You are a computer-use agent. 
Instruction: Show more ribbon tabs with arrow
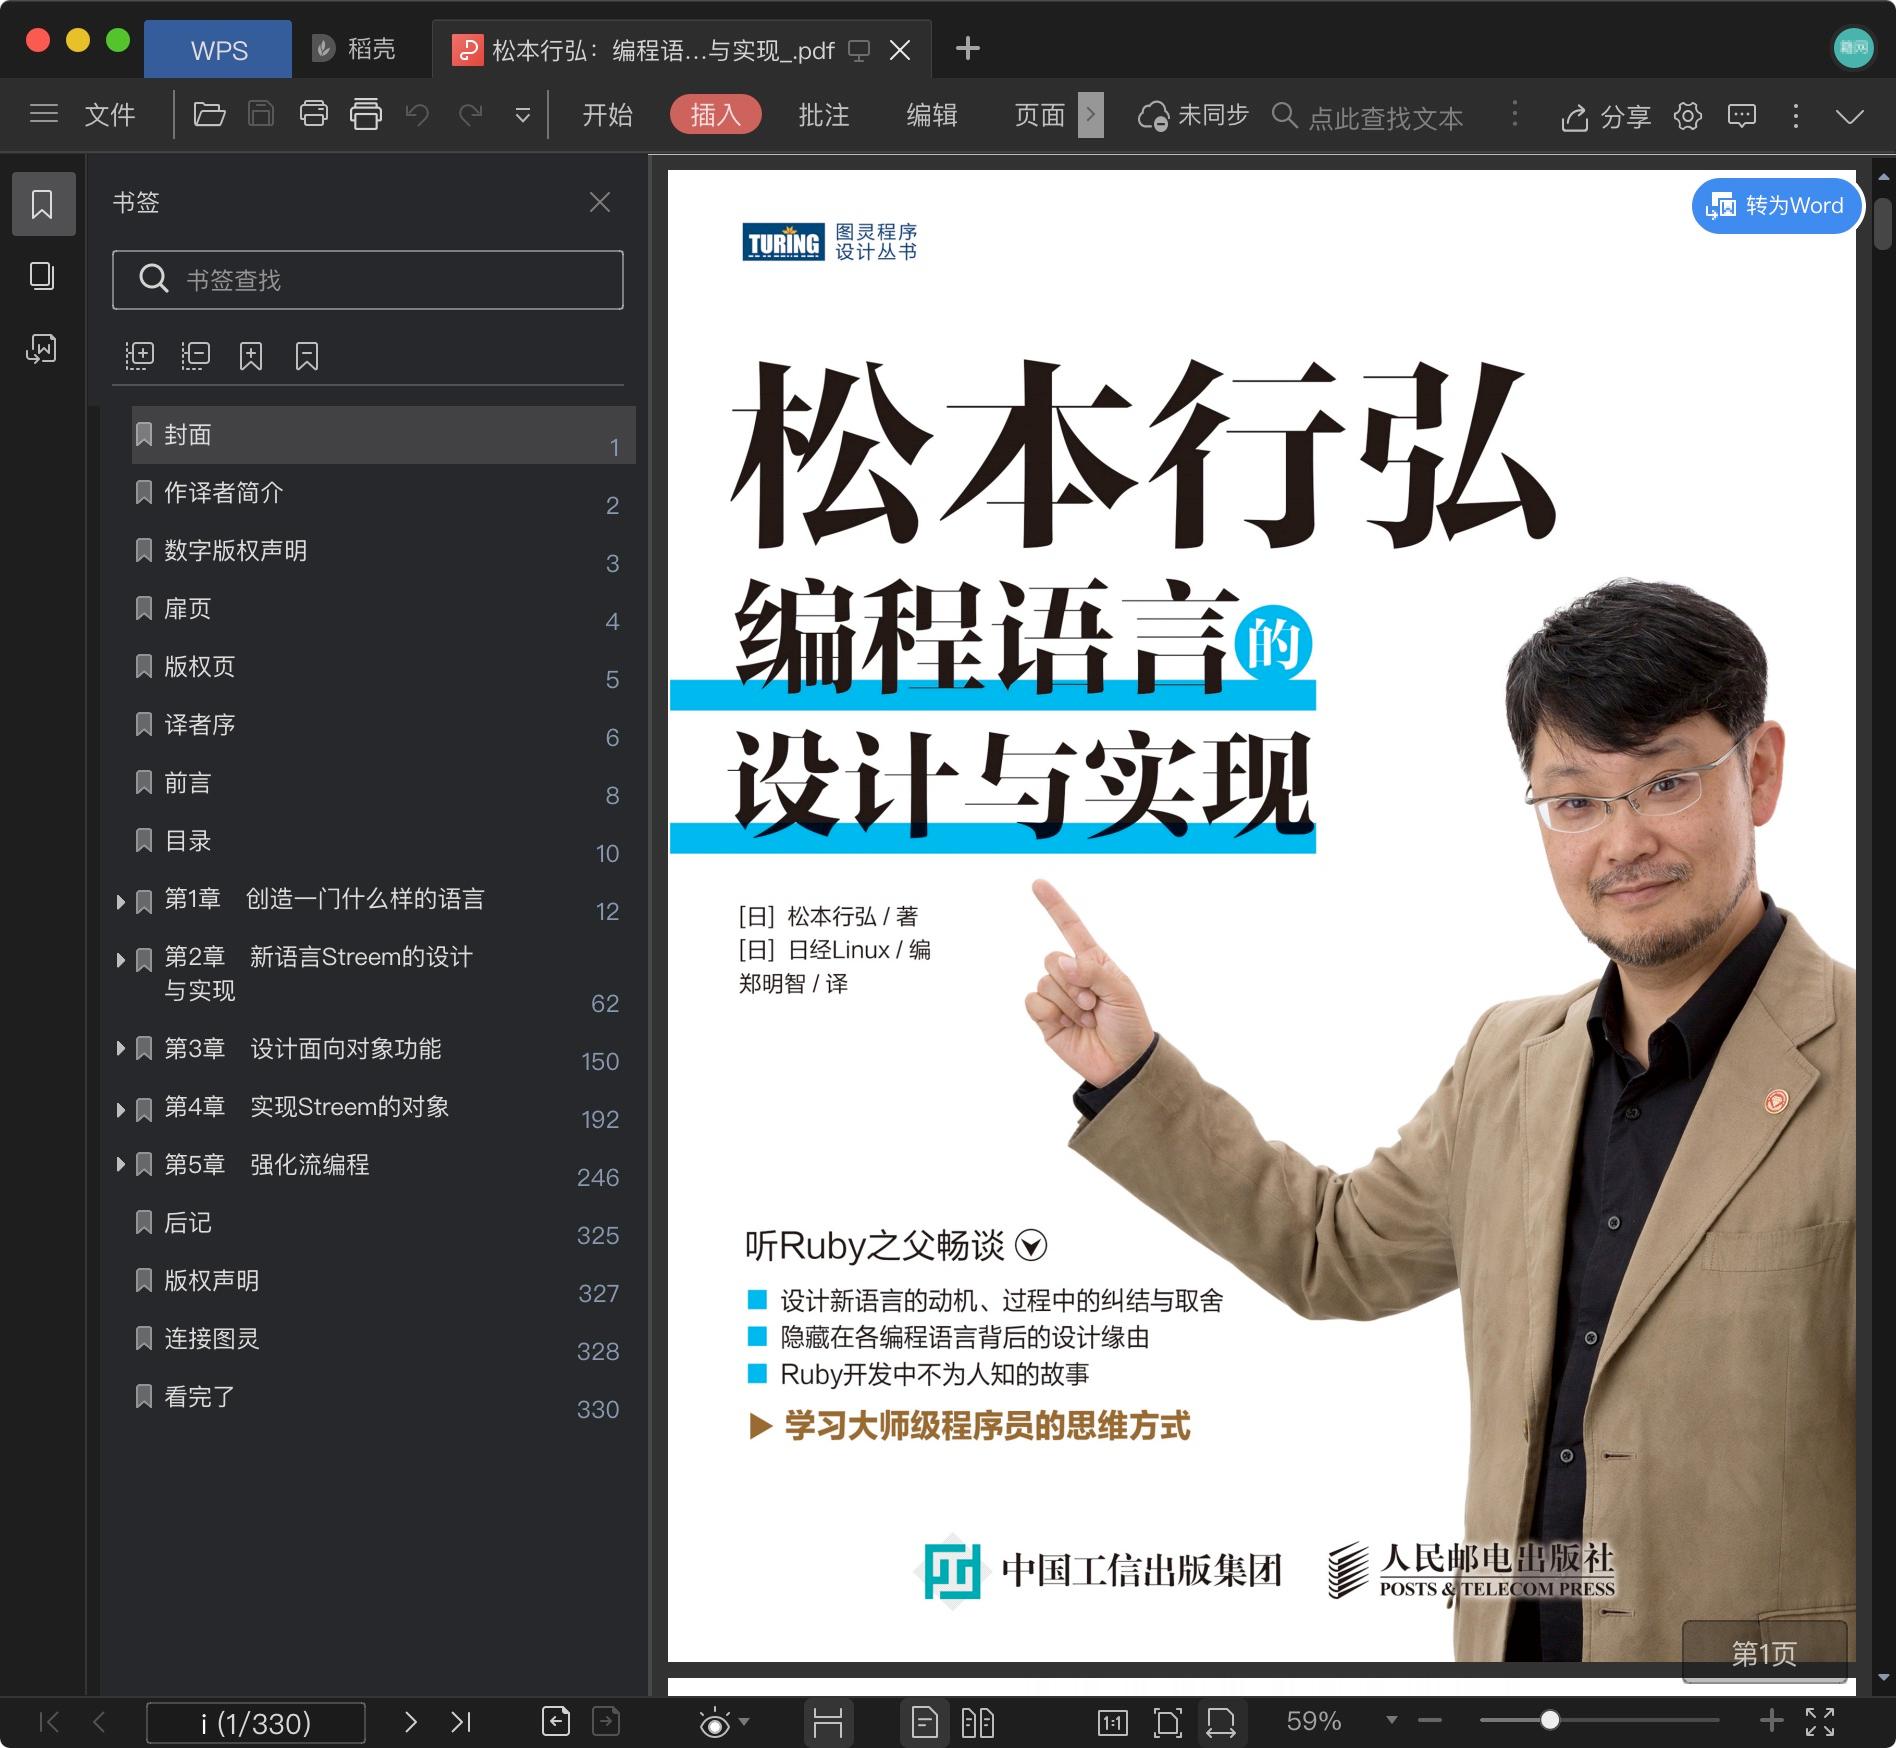click(x=1091, y=115)
